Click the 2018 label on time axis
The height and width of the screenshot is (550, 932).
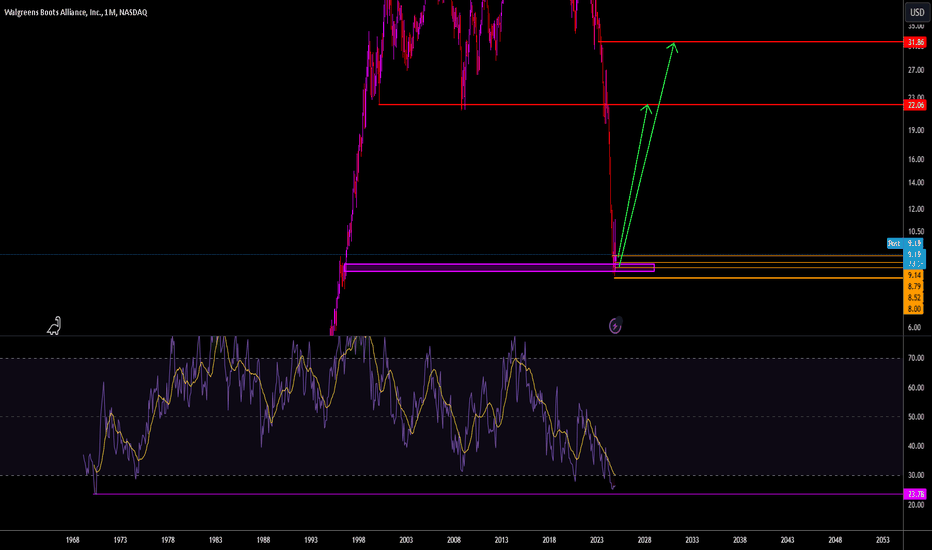(x=549, y=540)
